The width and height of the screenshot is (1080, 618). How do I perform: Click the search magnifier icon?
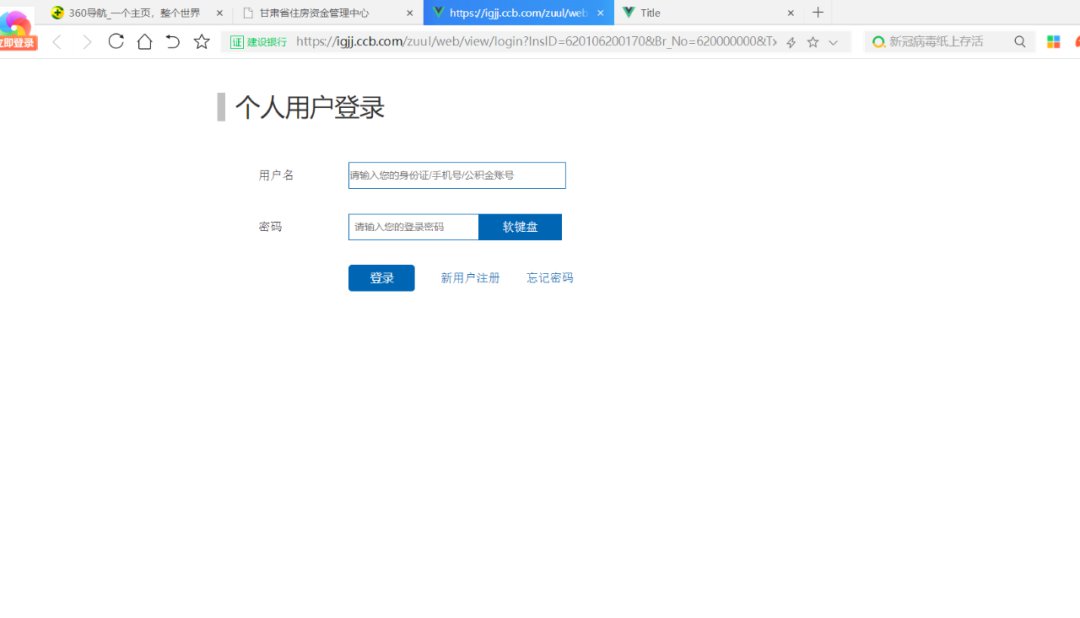[1020, 42]
